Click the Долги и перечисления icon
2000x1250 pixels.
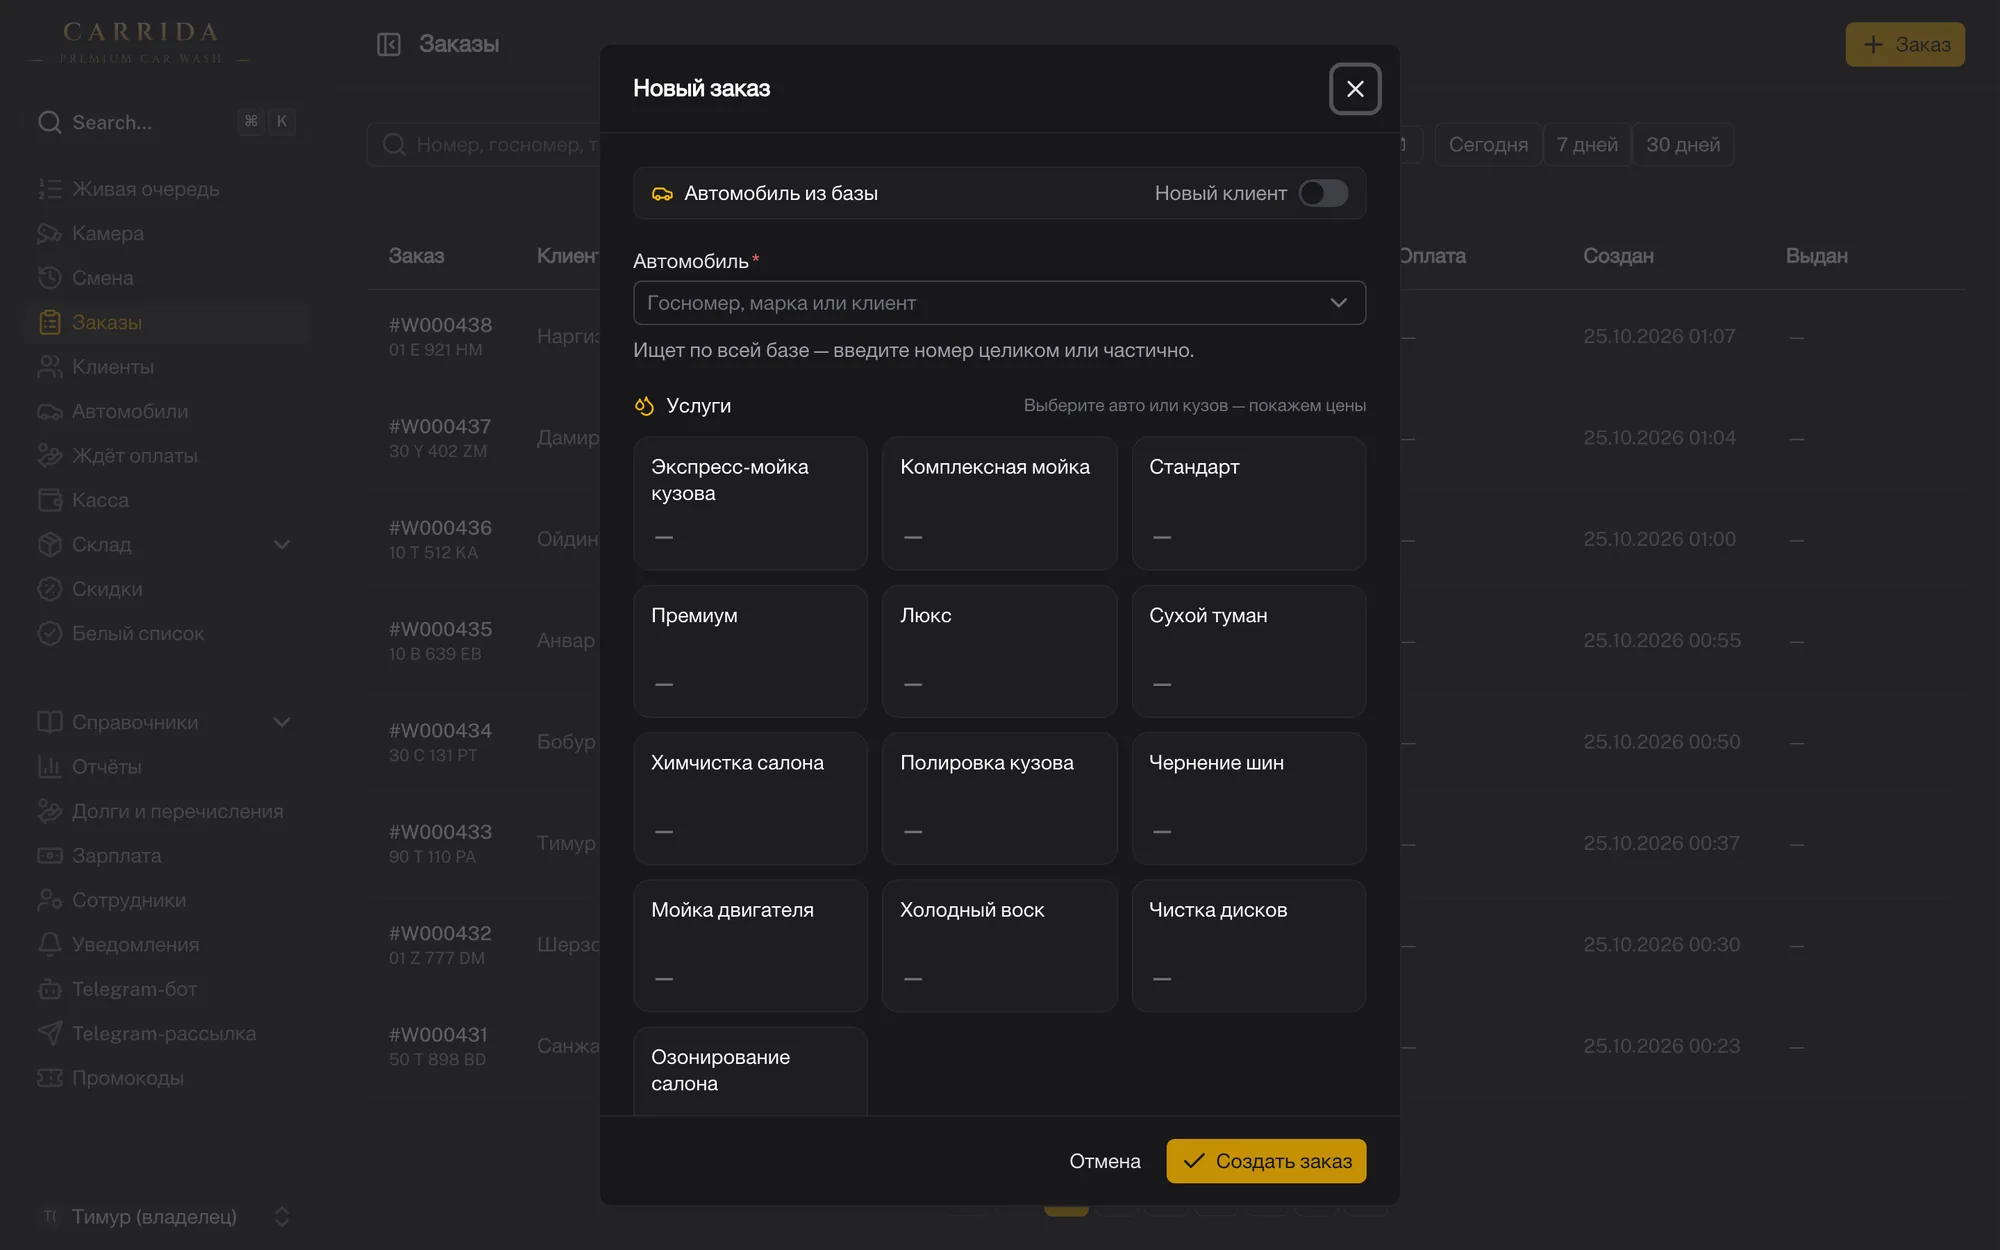click(x=50, y=811)
